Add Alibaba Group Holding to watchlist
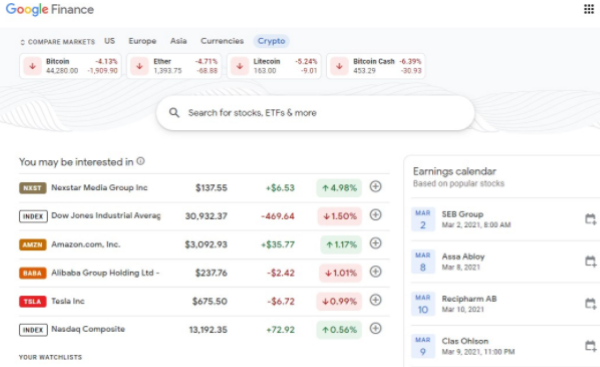 click(375, 272)
